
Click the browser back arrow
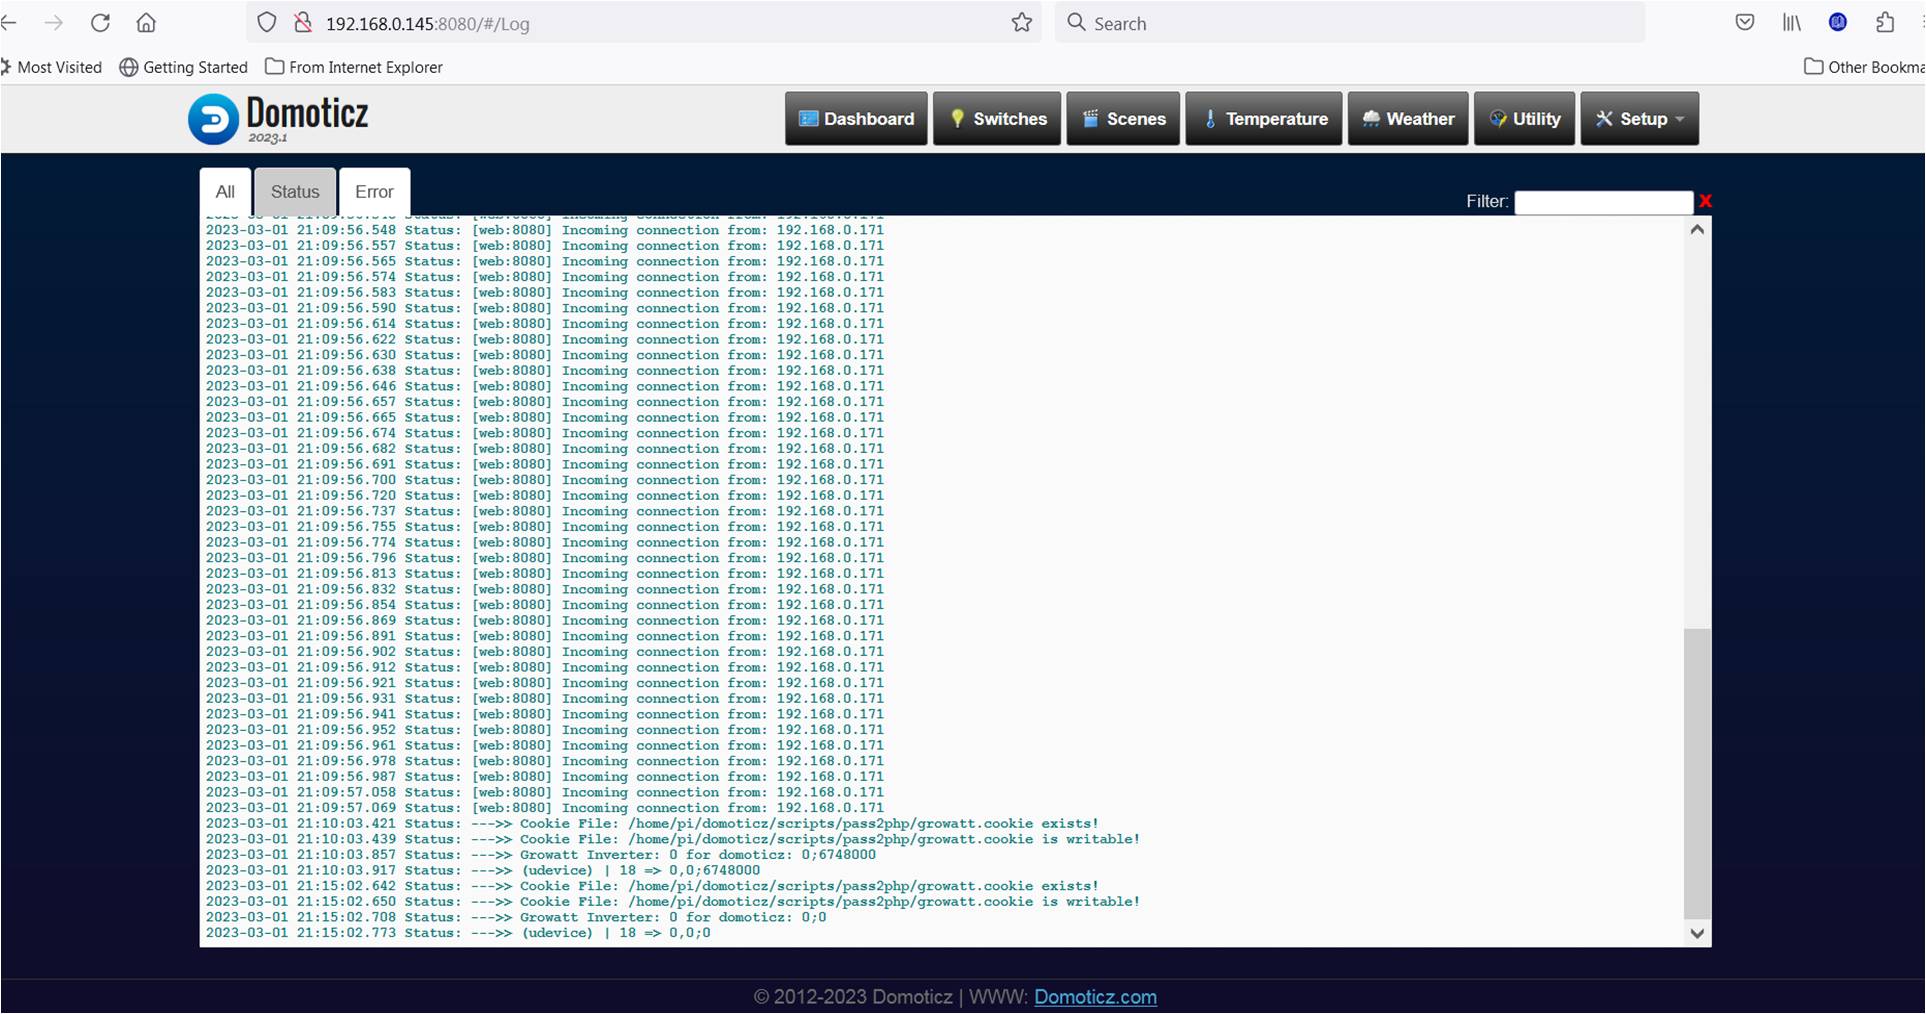click(x=9, y=22)
